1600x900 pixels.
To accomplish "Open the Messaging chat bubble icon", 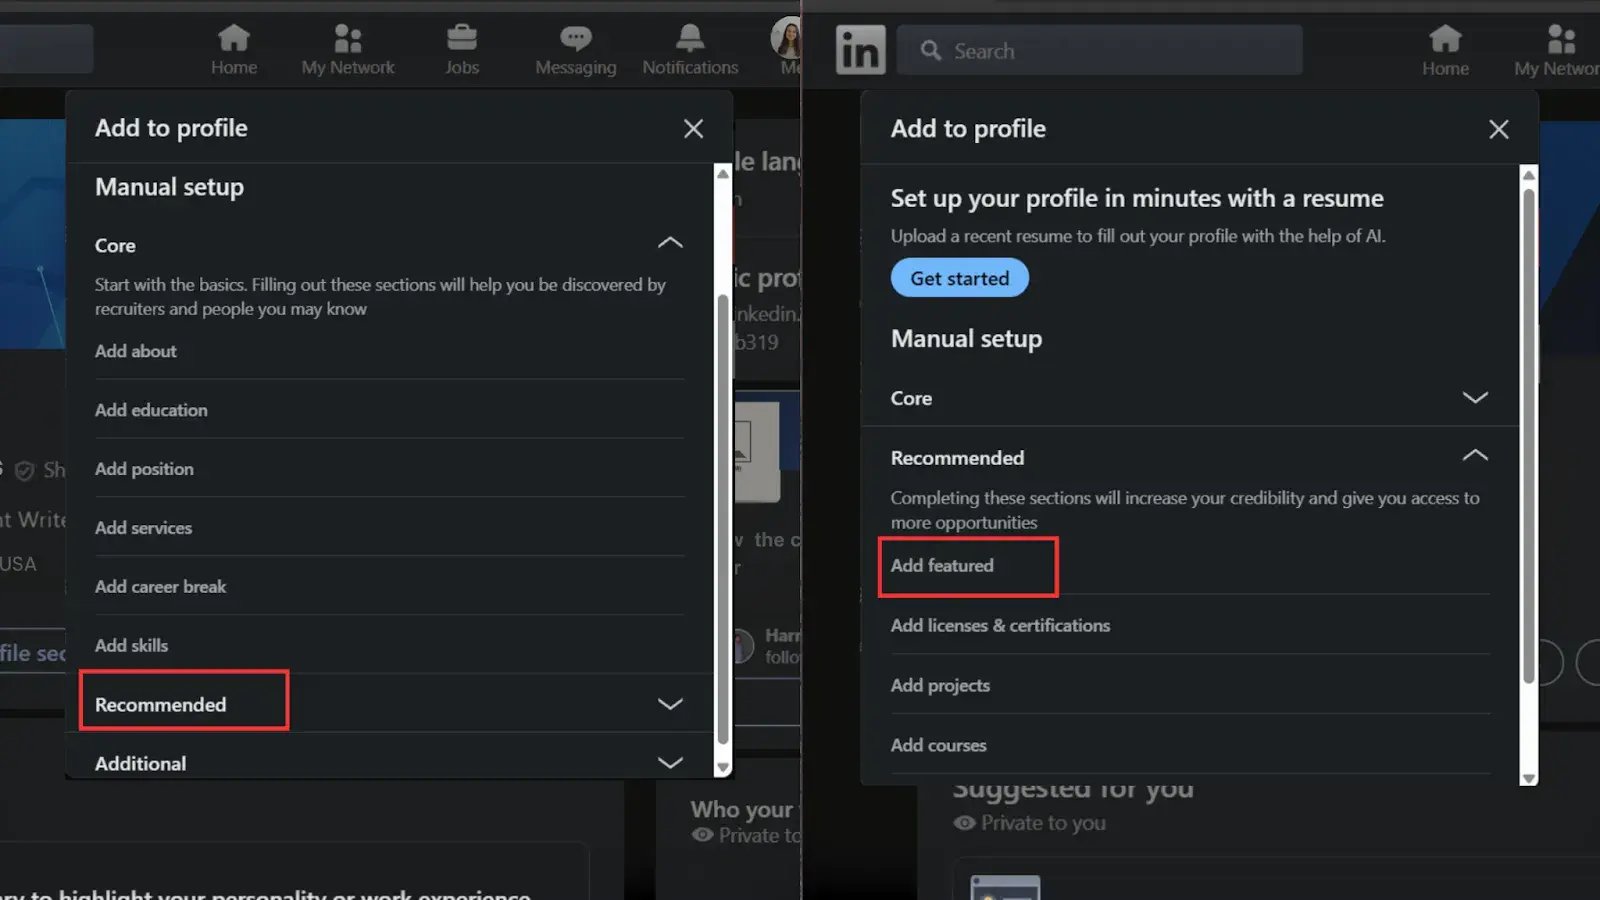I will pos(575,40).
